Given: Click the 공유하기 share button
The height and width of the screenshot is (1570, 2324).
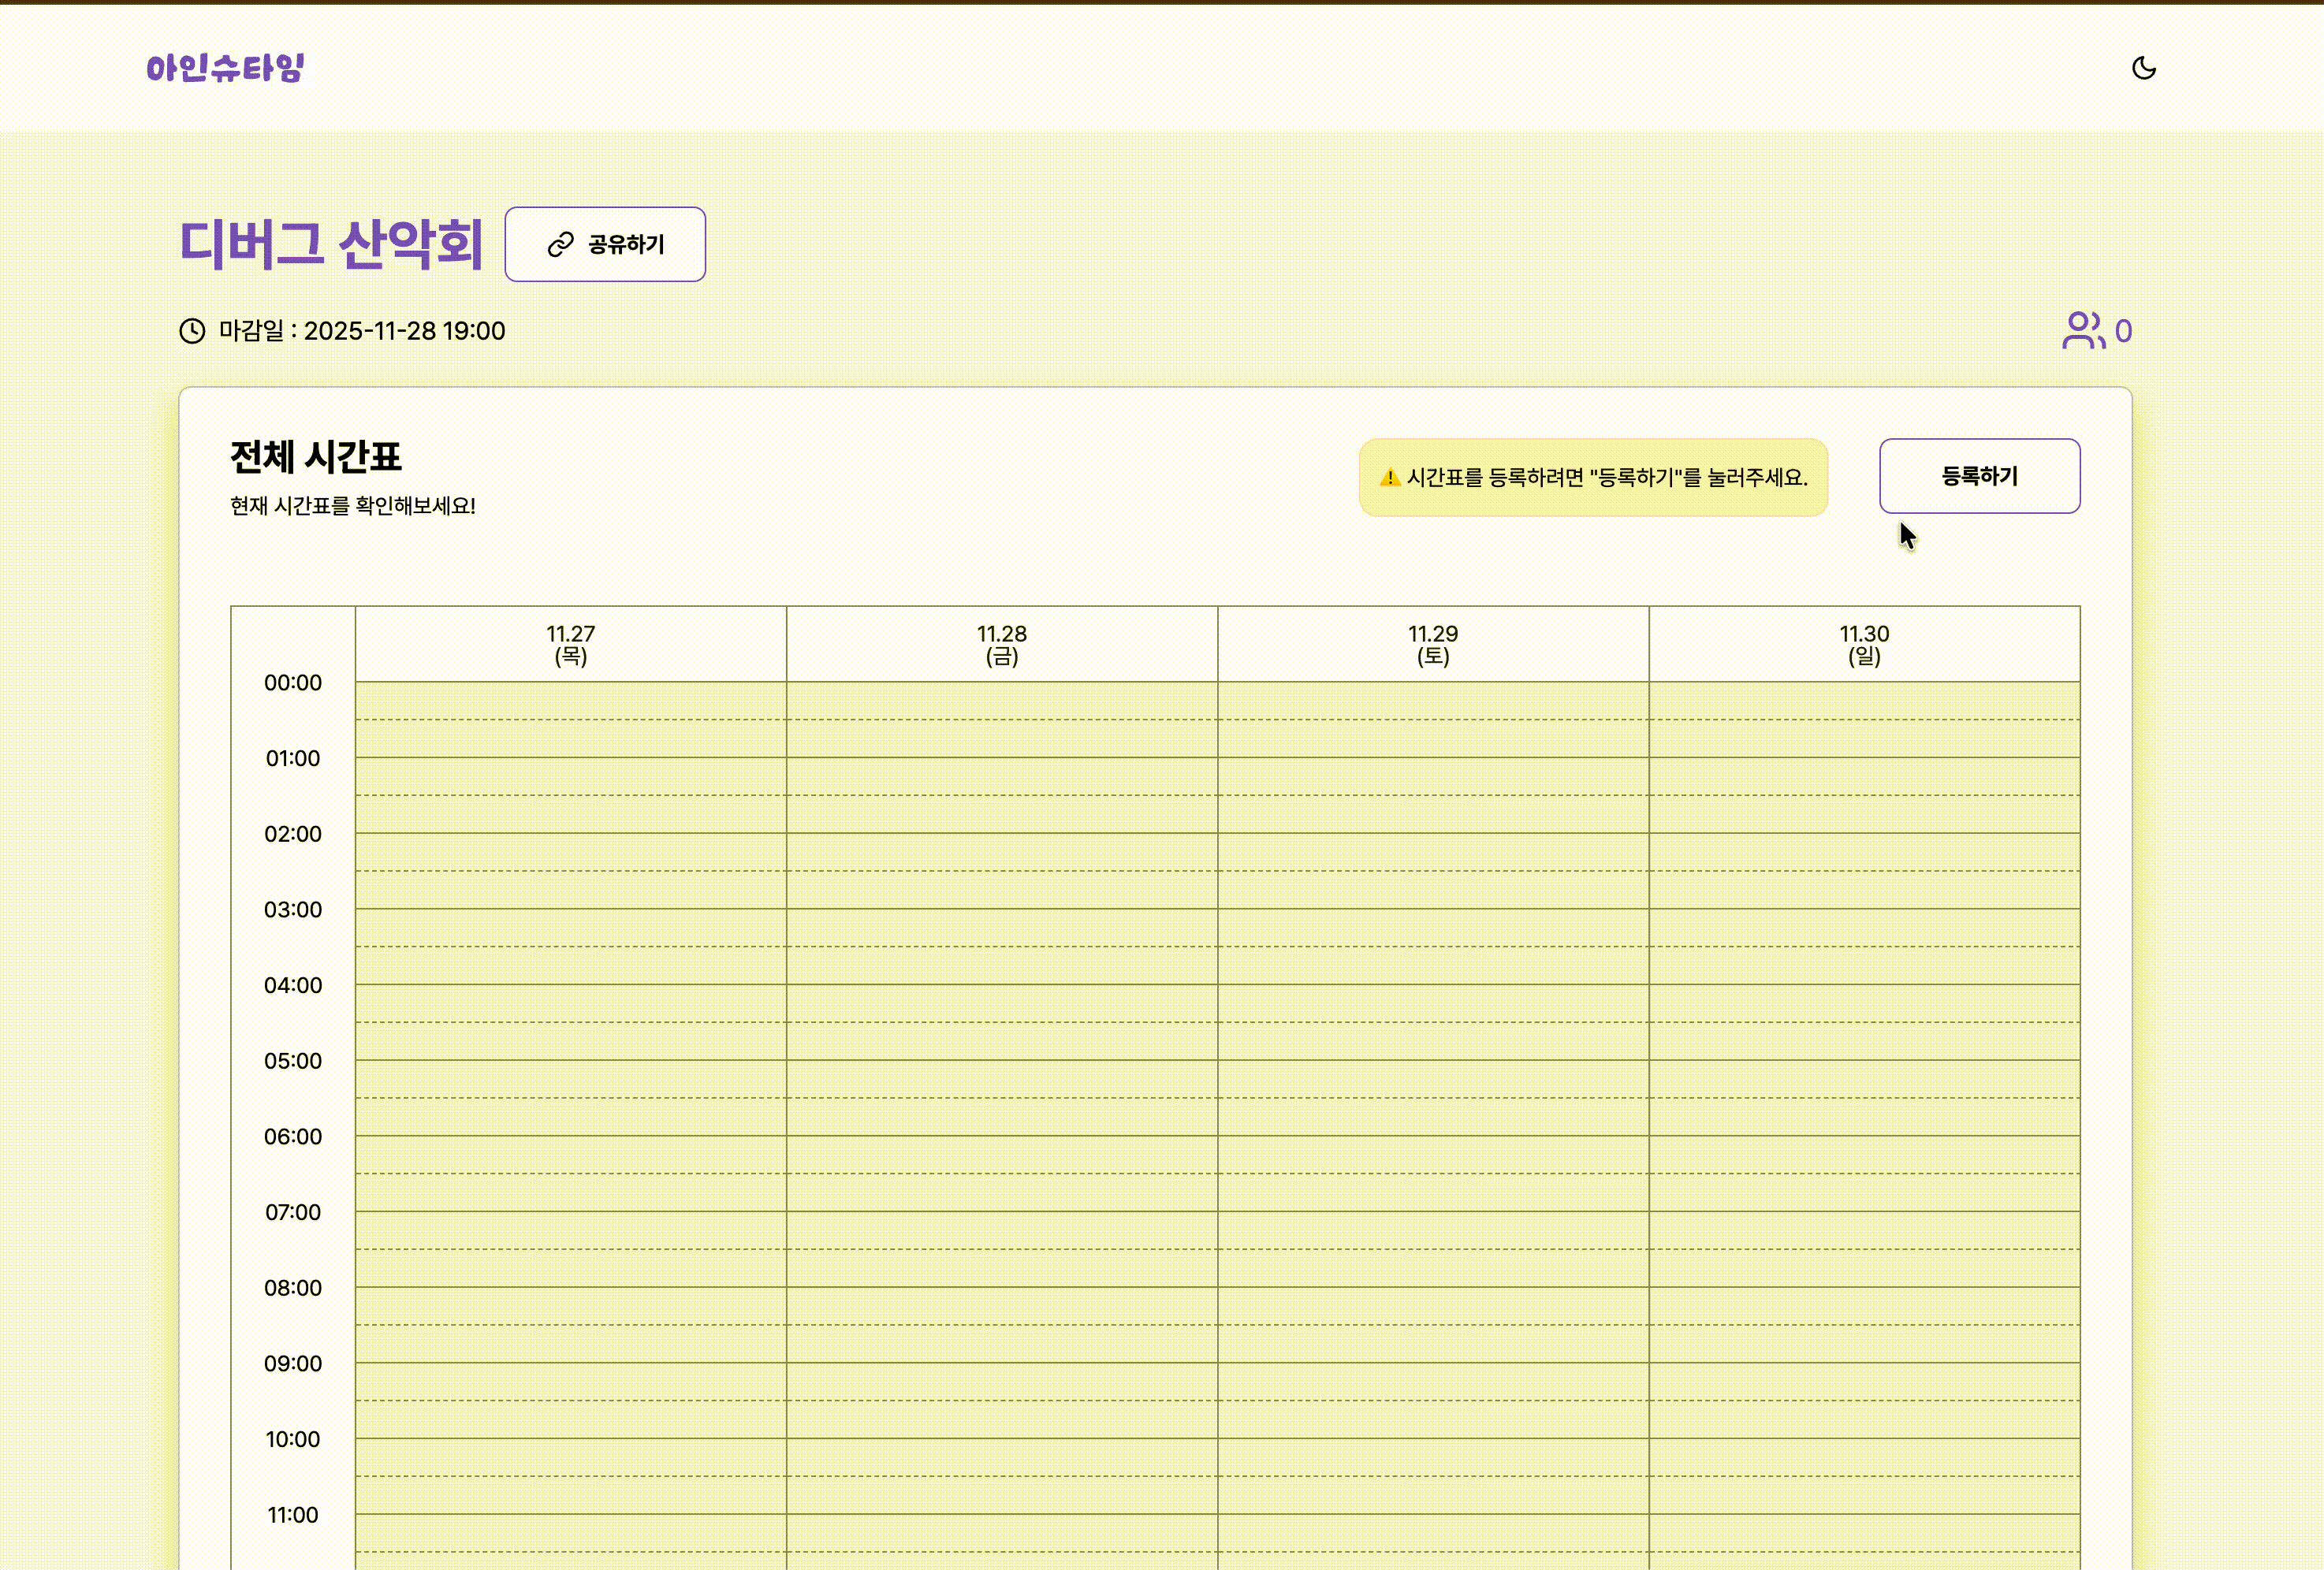Looking at the screenshot, I should pos(605,244).
